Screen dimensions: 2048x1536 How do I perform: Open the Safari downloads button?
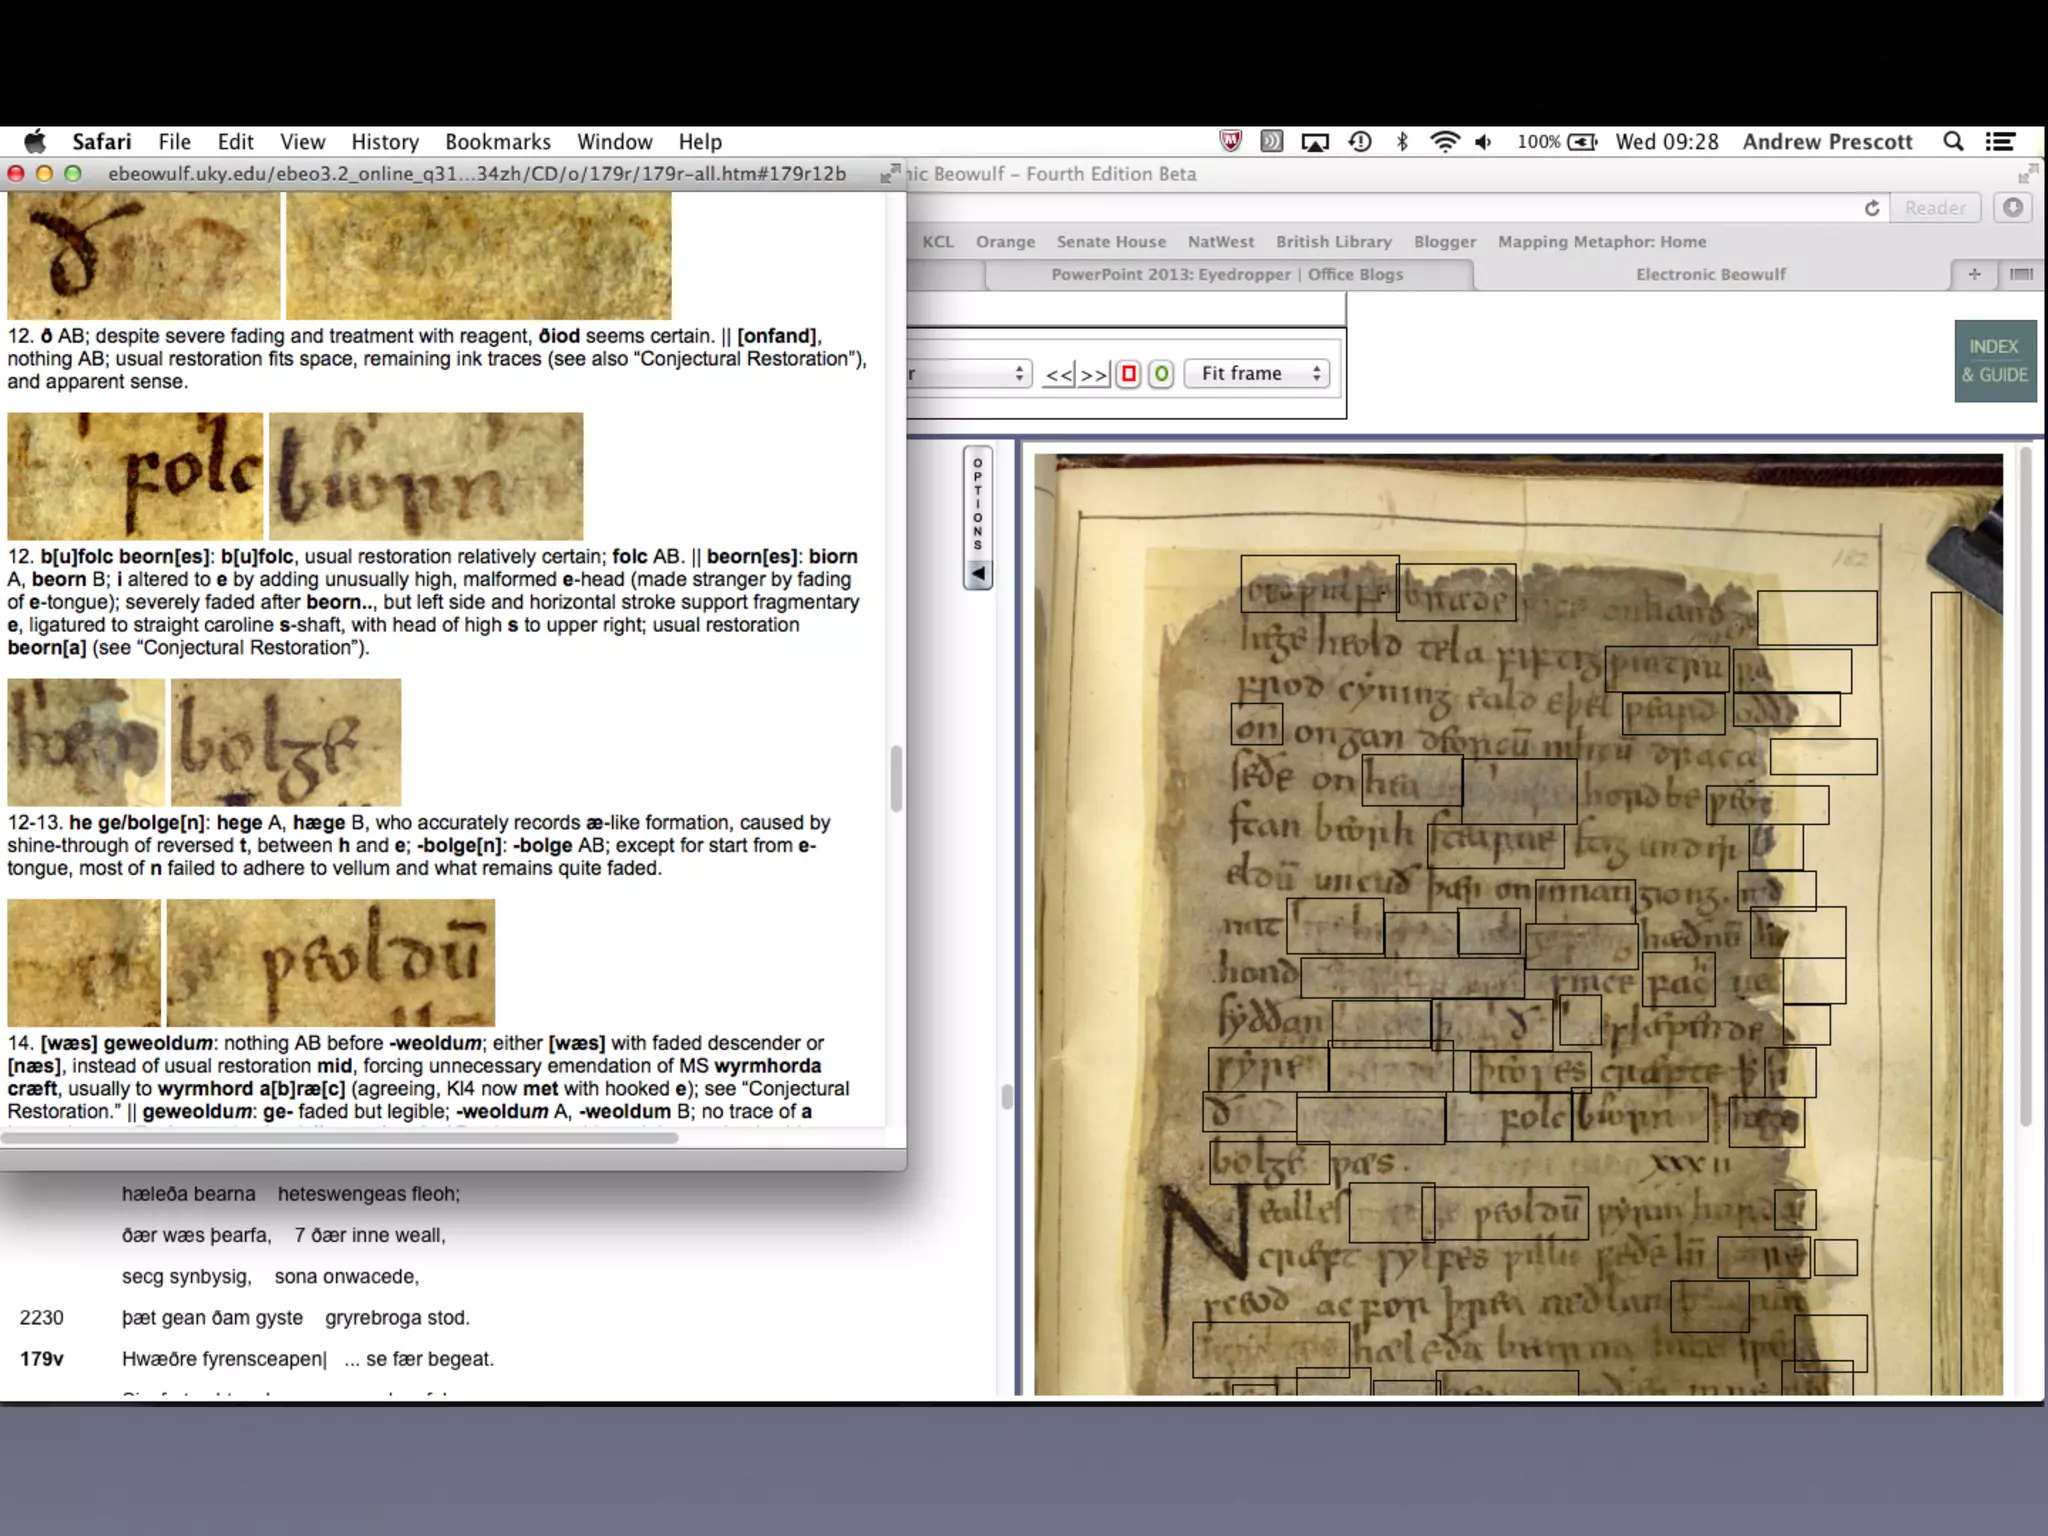tap(2013, 207)
